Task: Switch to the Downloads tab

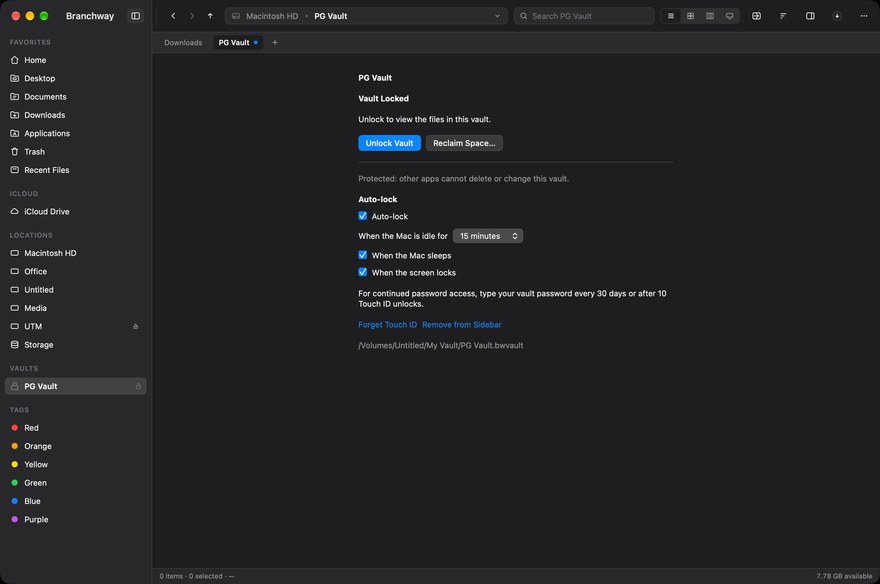Action: point(183,43)
